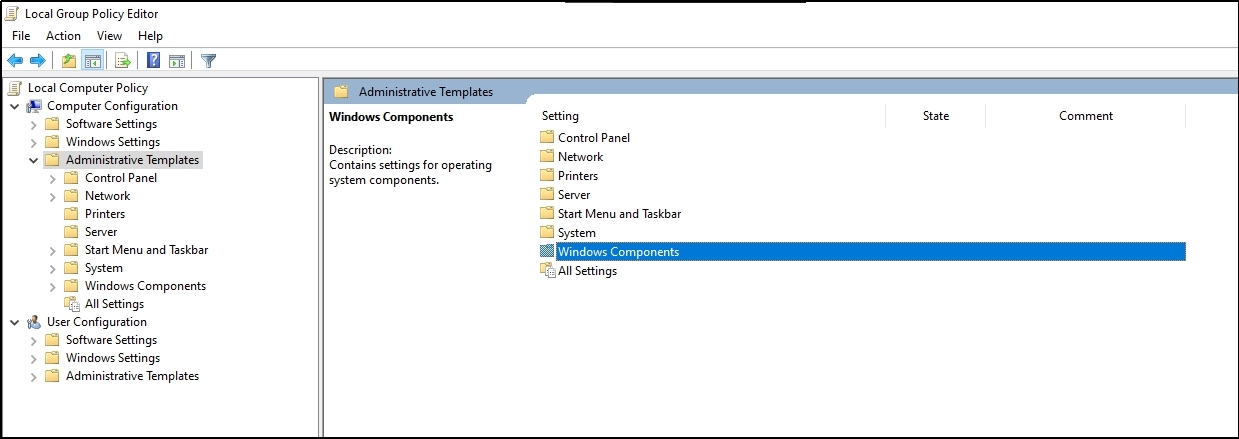Expand Administrative Templates under User Configuration
Screen dimensions: 1239x439
point(33,376)
